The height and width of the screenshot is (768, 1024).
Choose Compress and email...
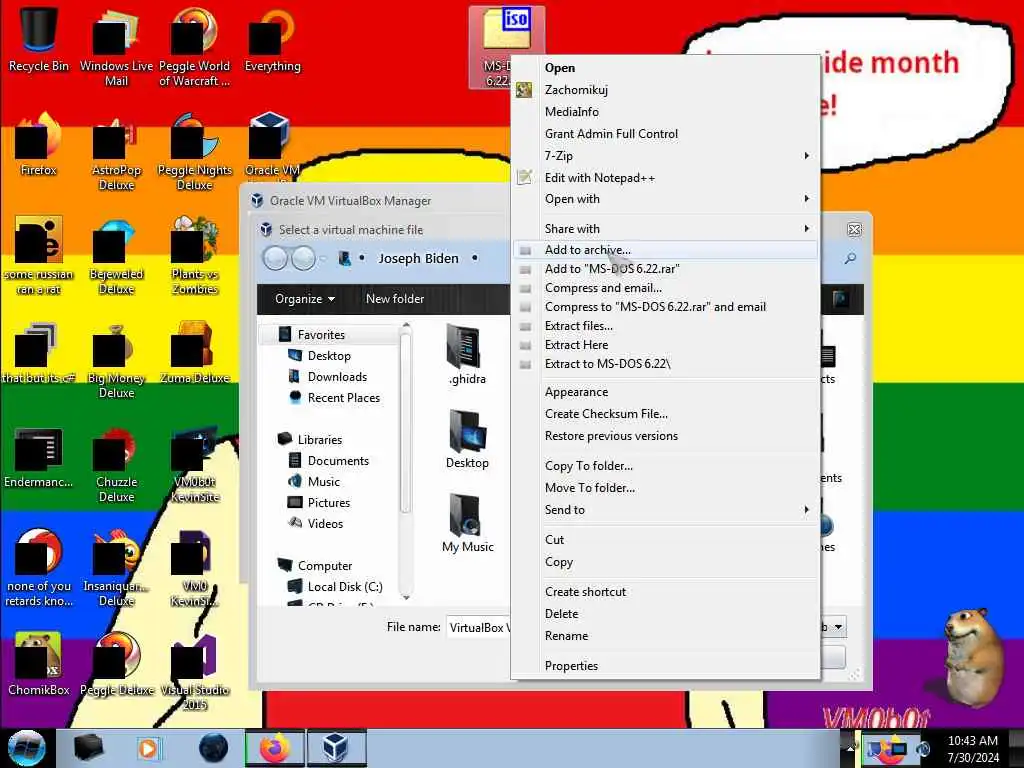(665, 287)
